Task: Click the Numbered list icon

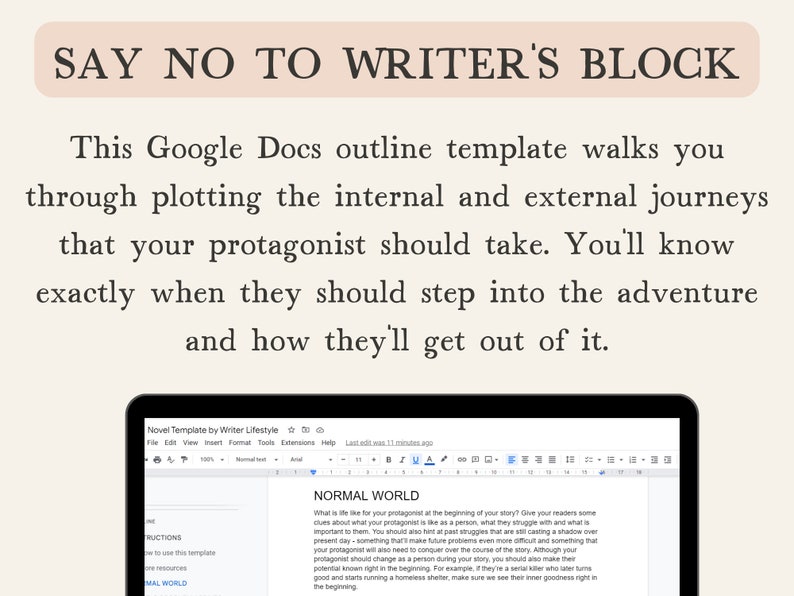Action: point(632,459)
